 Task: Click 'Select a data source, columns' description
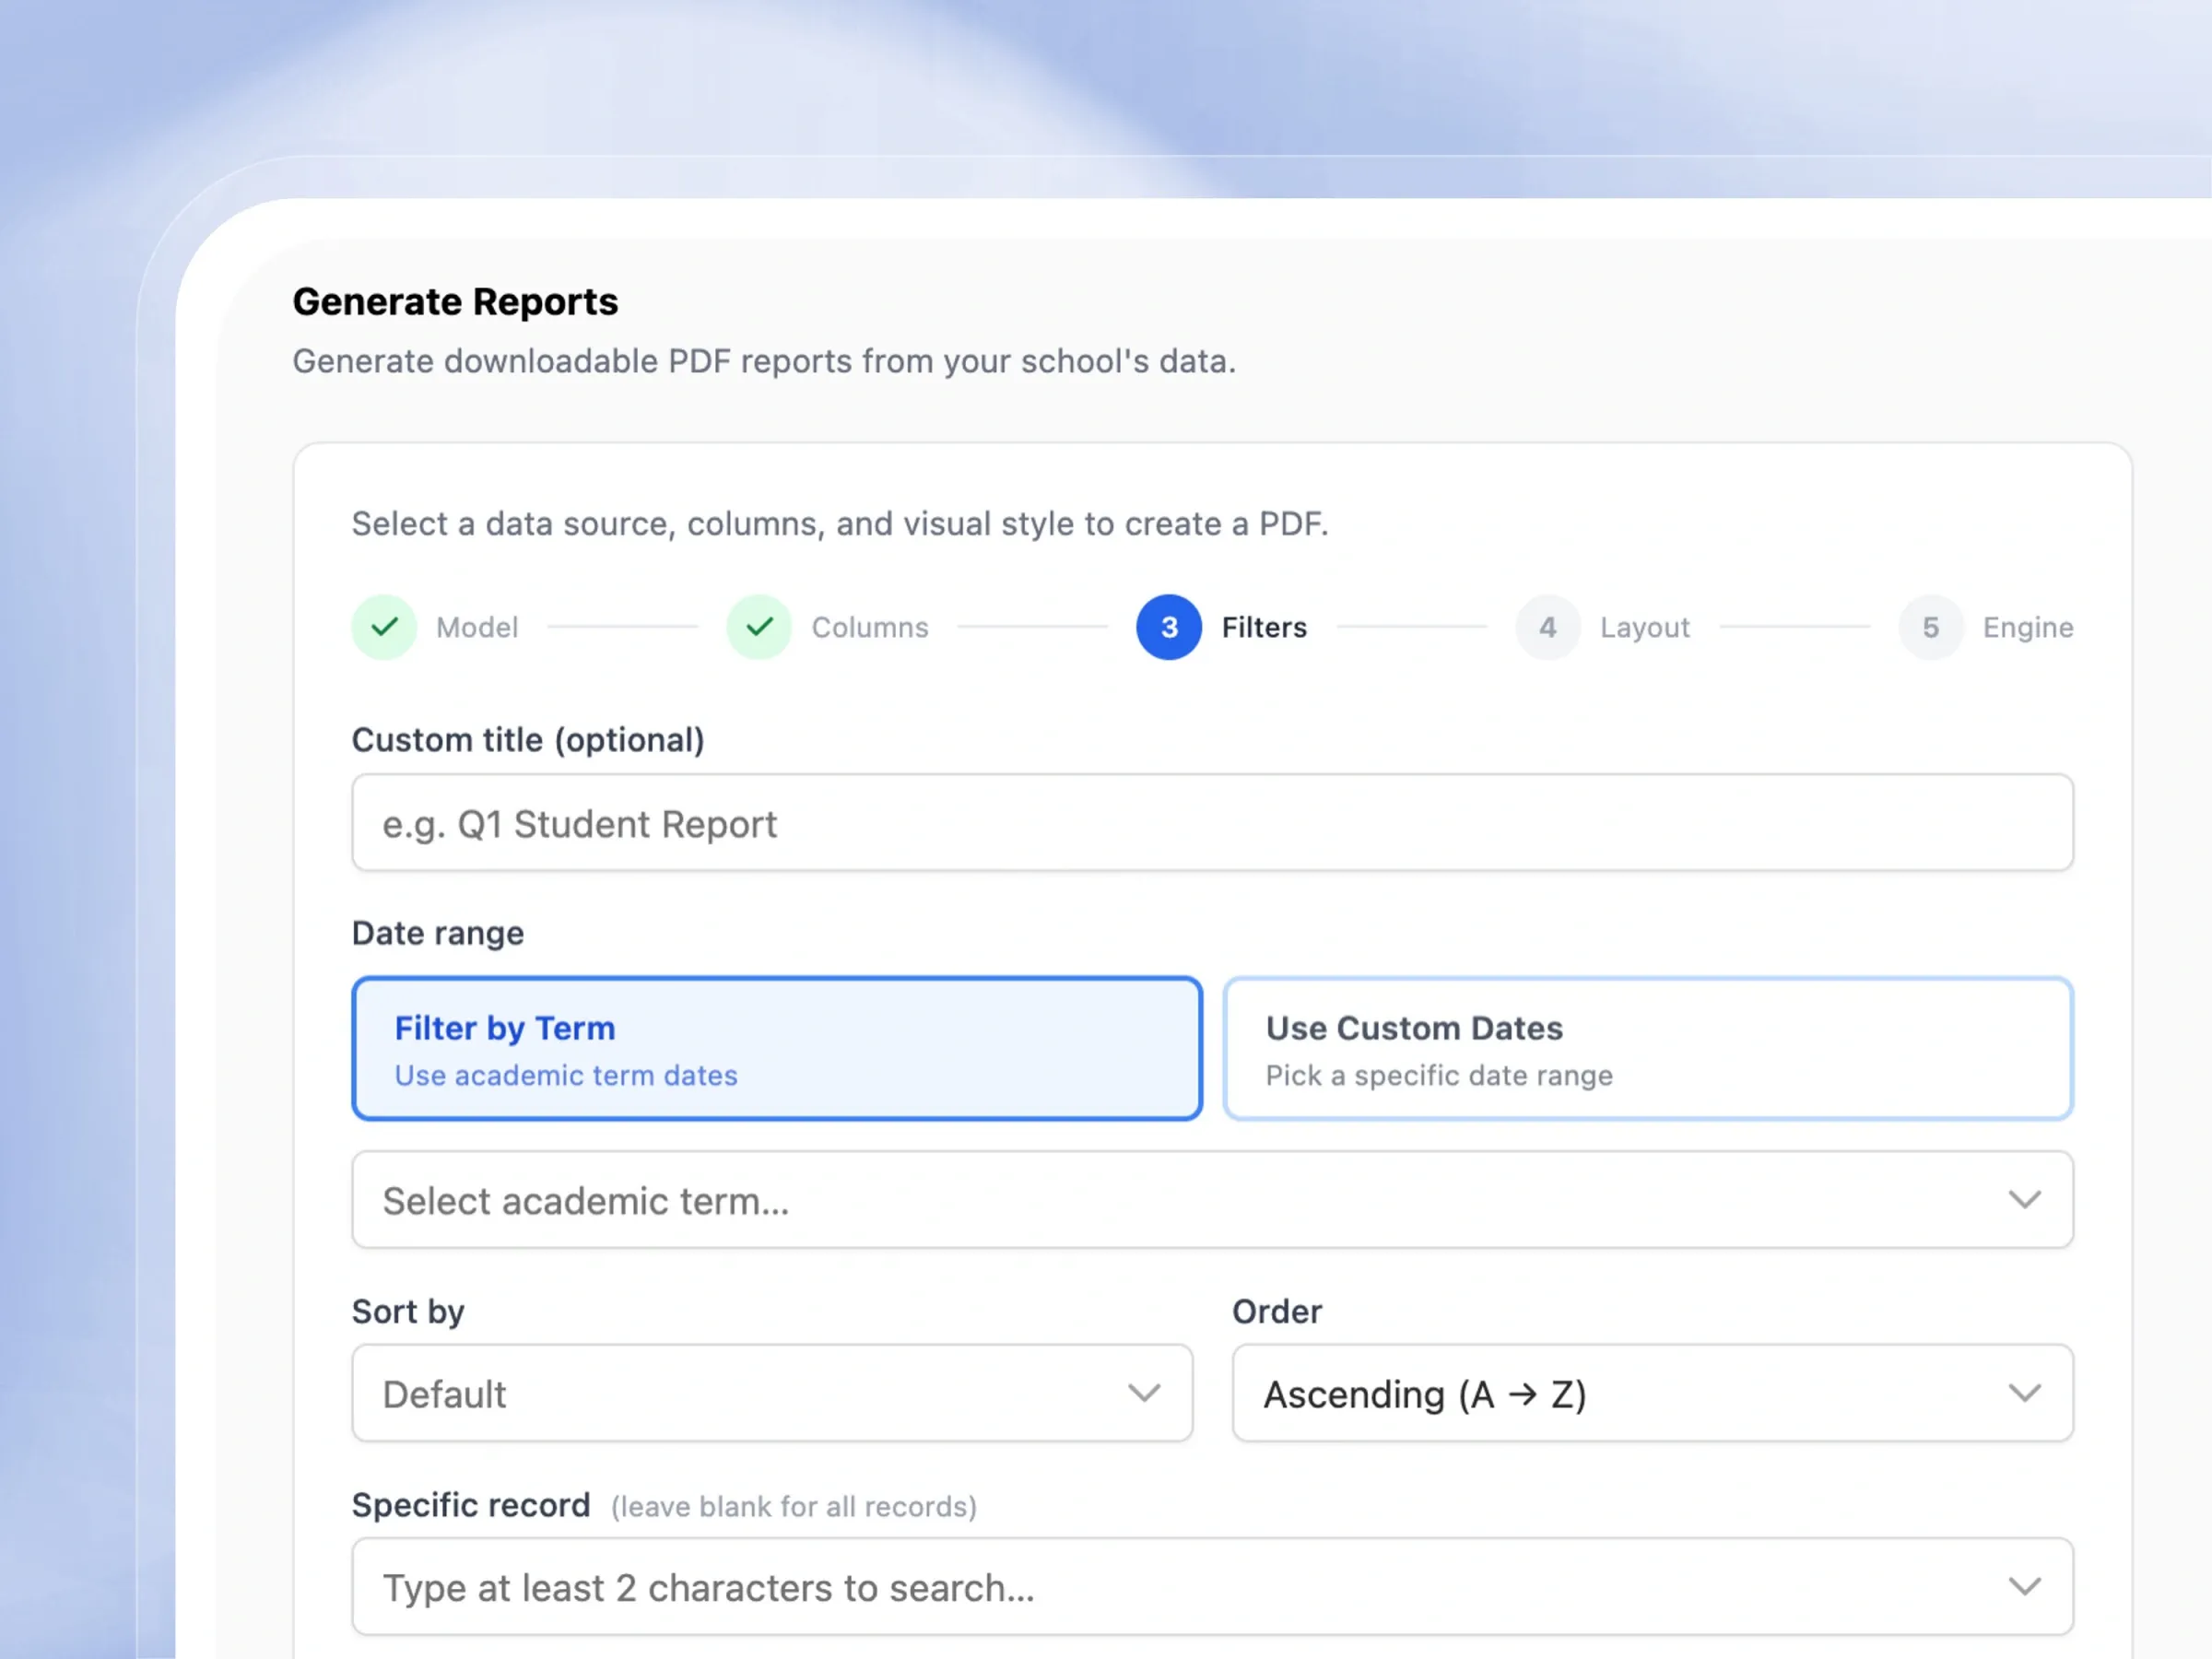pyautogui.click(x=840, y=524)
